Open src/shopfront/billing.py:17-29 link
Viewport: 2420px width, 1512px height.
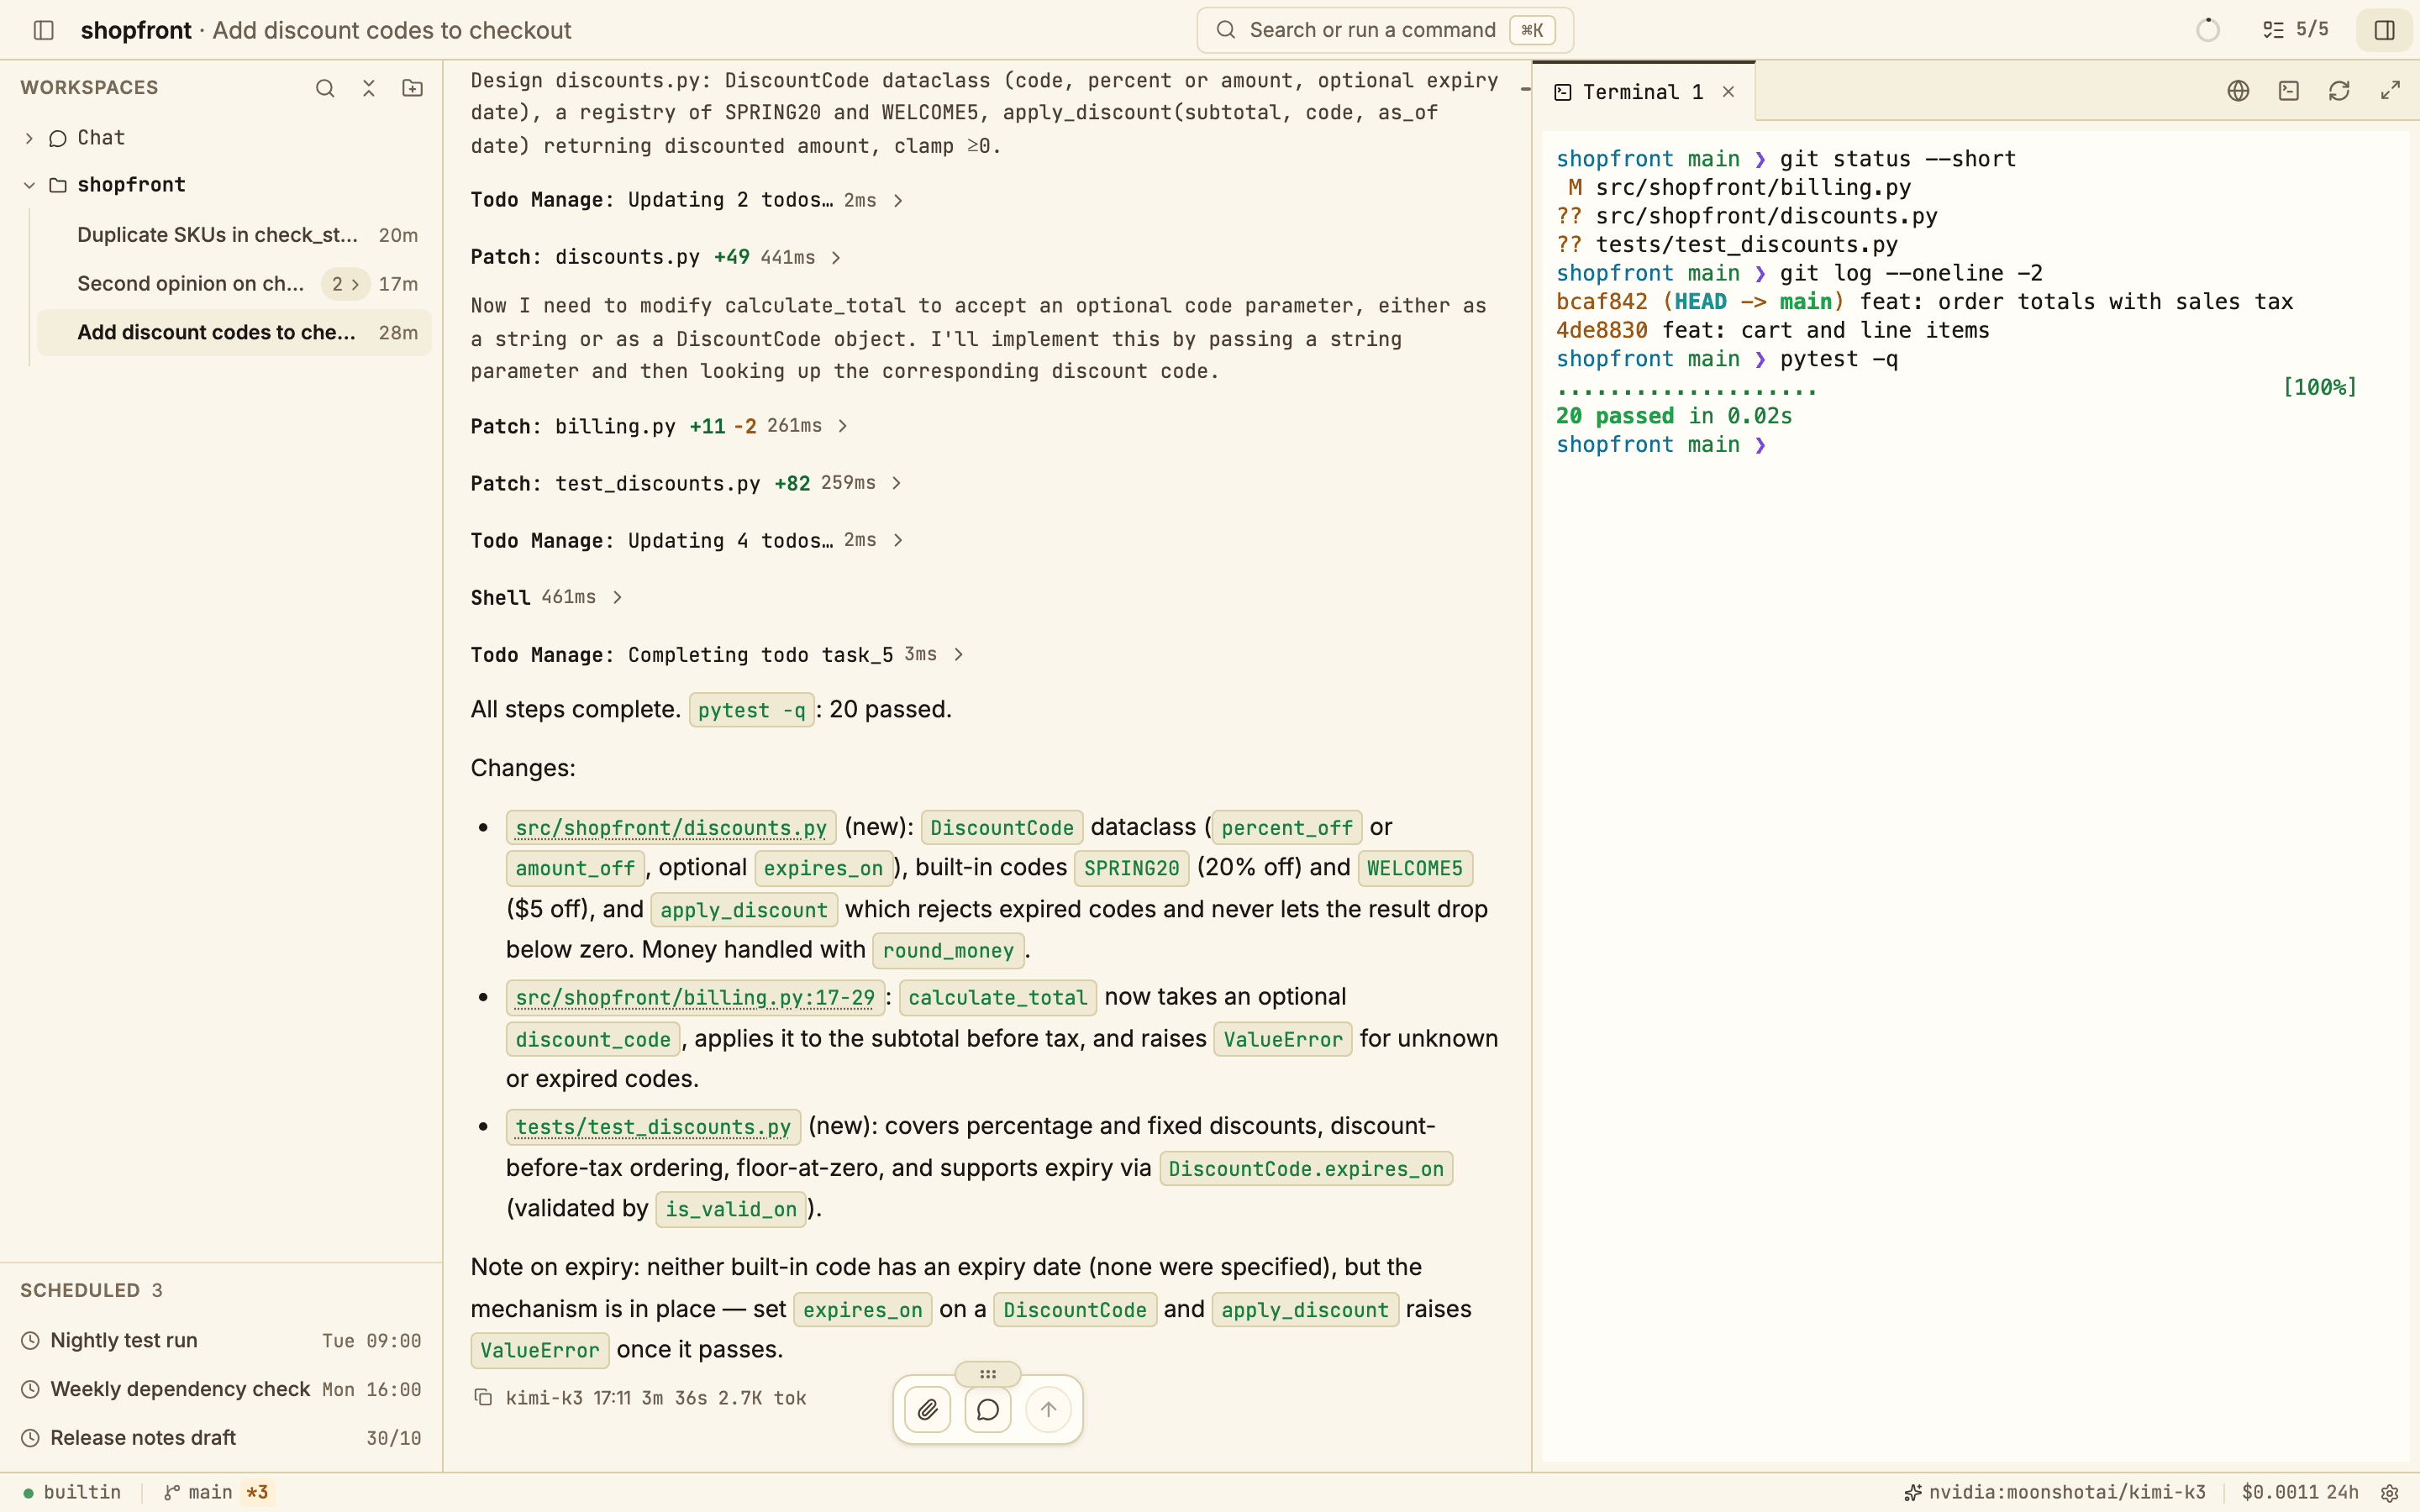pyautogui.click(x=695, y=998)
